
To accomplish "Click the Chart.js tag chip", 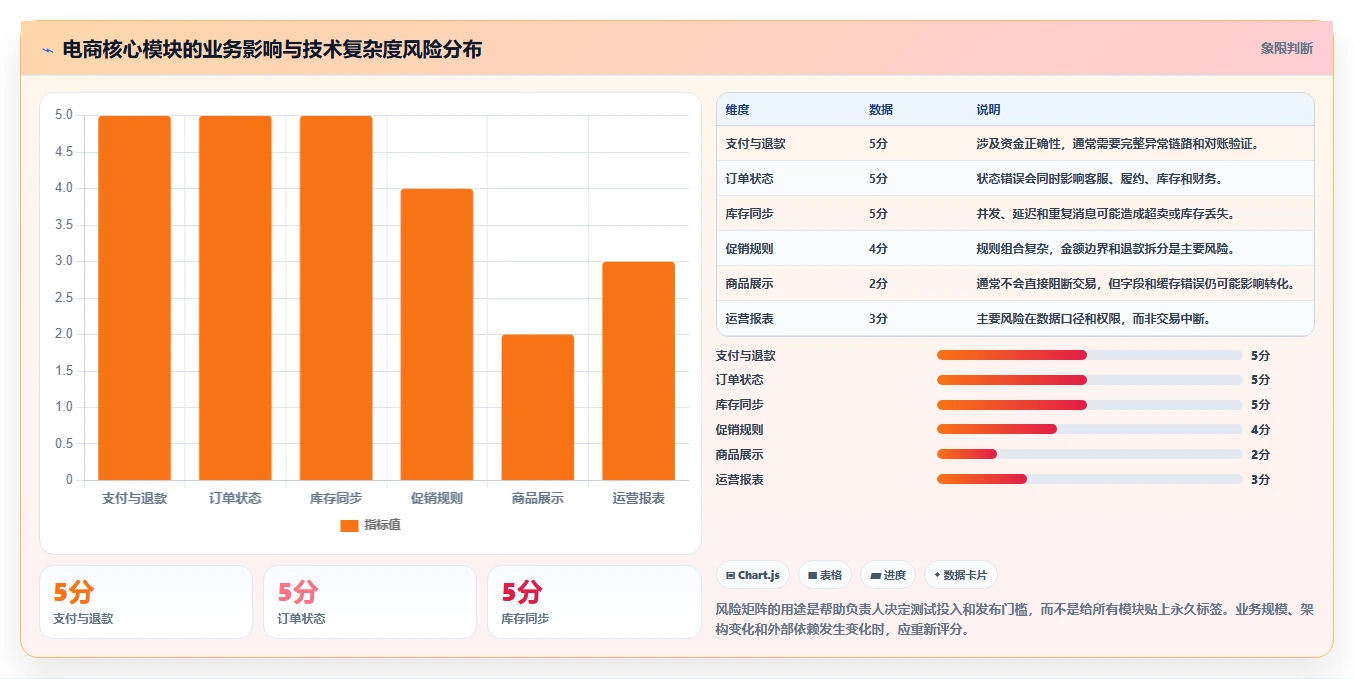I will pos(753,575).
